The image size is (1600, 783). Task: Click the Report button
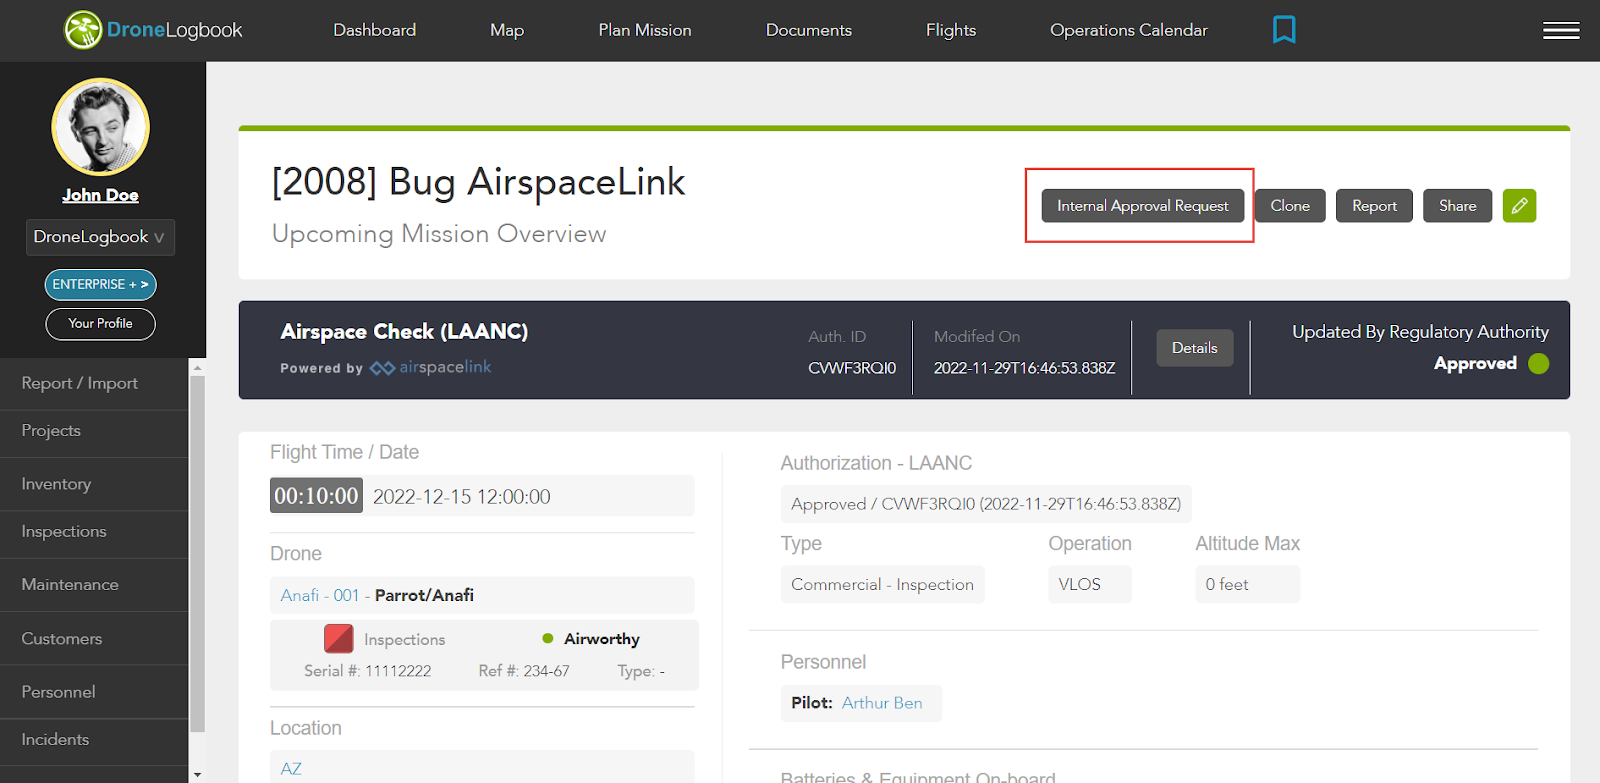(x=1374, y=206)
